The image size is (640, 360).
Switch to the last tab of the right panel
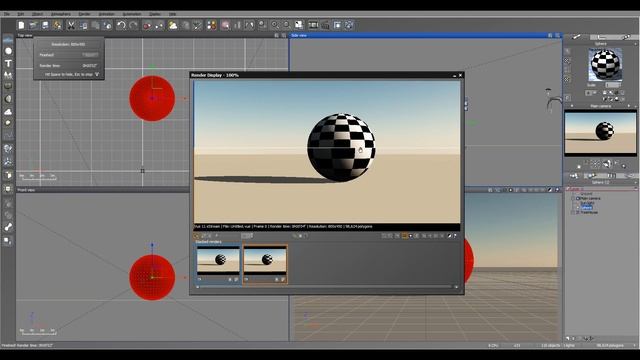(x=626, y=37)
